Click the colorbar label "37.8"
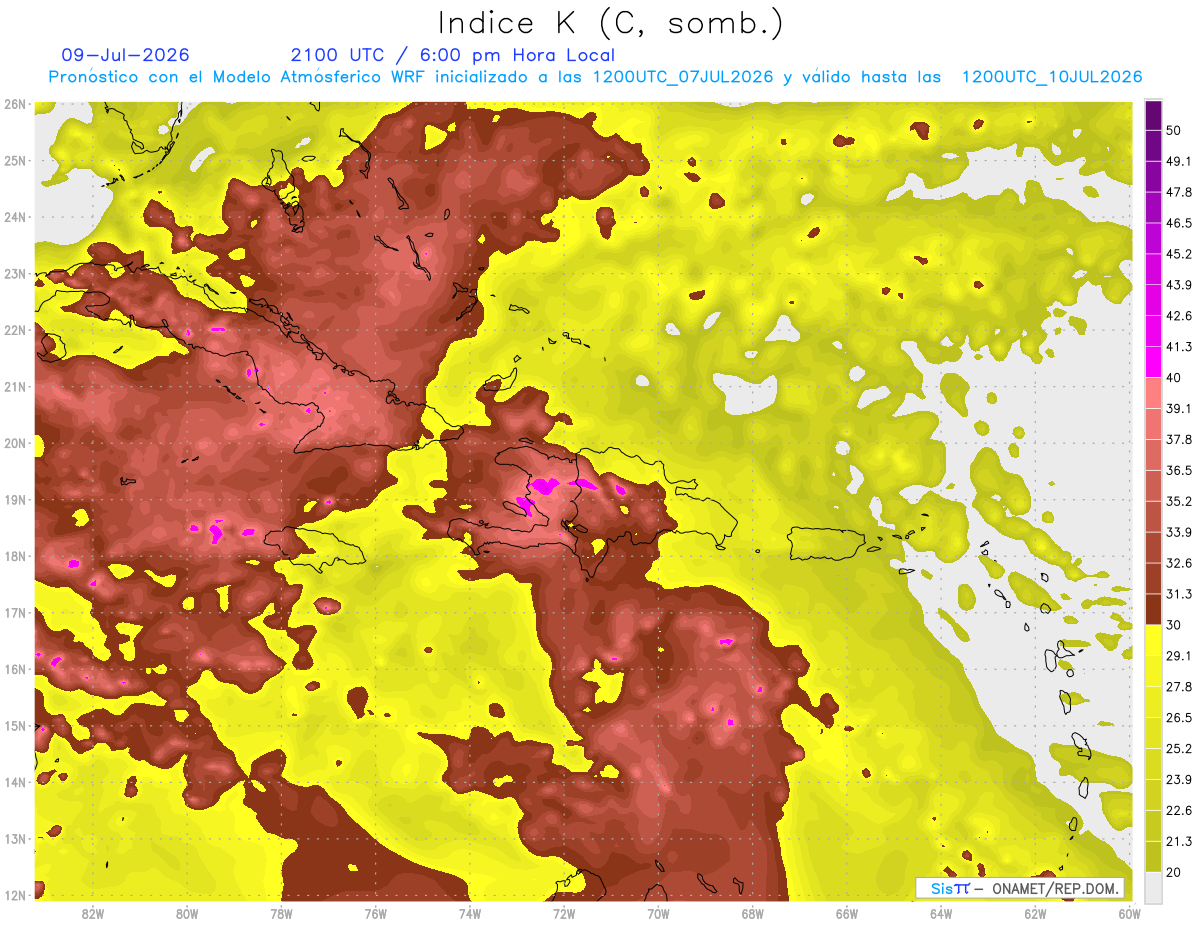Screen dimensions: 1200x927 click(x=1179, y=439)
